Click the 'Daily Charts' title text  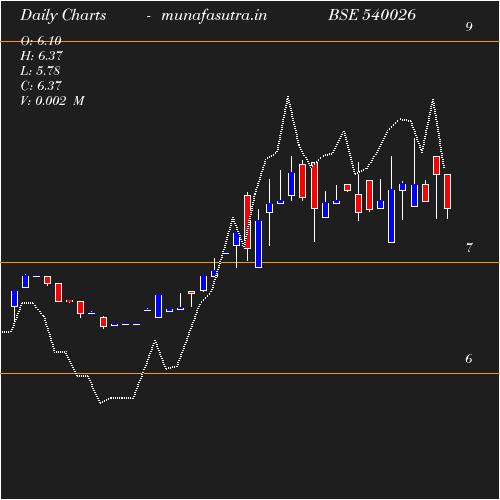point(63,16)
